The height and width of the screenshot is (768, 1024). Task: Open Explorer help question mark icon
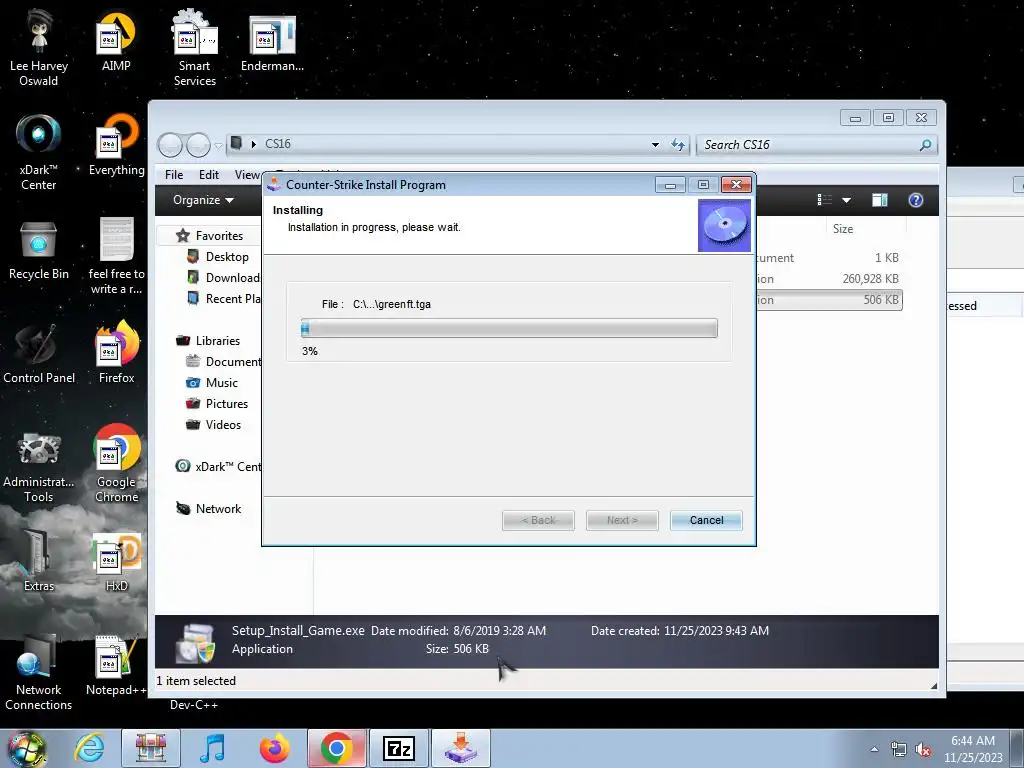pyautogui.click(x=916, y=200)
